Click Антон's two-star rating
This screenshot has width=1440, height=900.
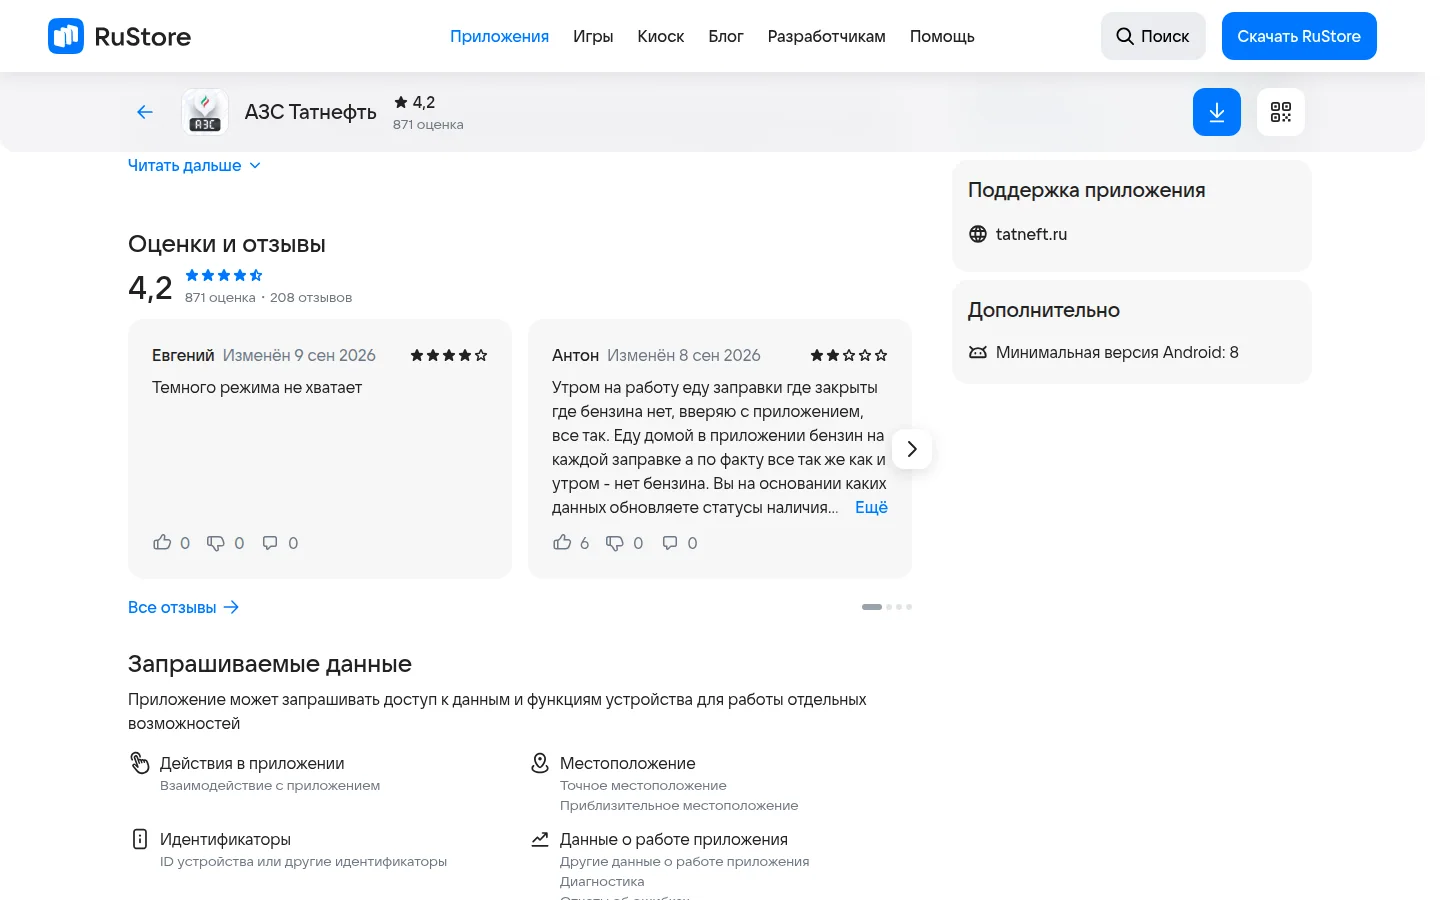coord(849,355)
